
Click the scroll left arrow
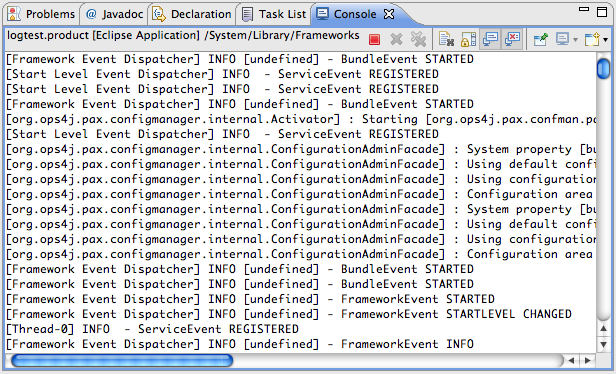[571, 360]
